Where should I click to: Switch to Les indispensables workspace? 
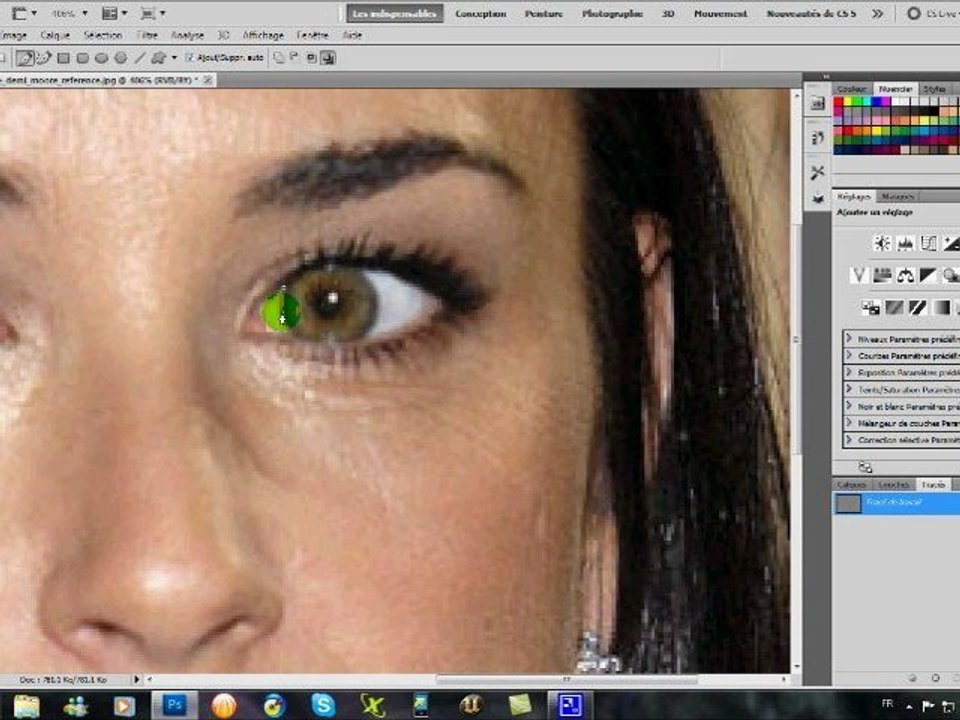point(395,13)
